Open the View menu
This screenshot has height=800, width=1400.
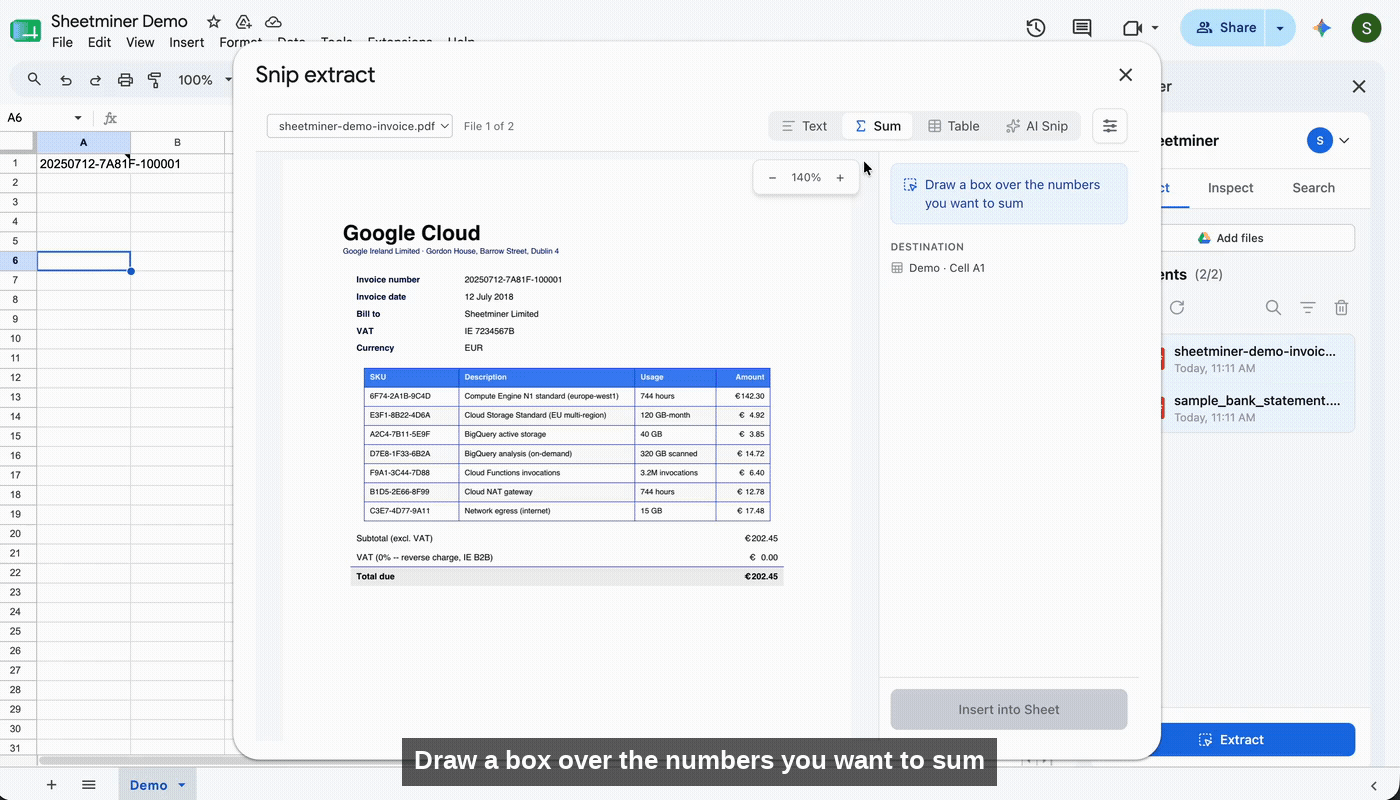pyautogui.click(x=140, y=42)
